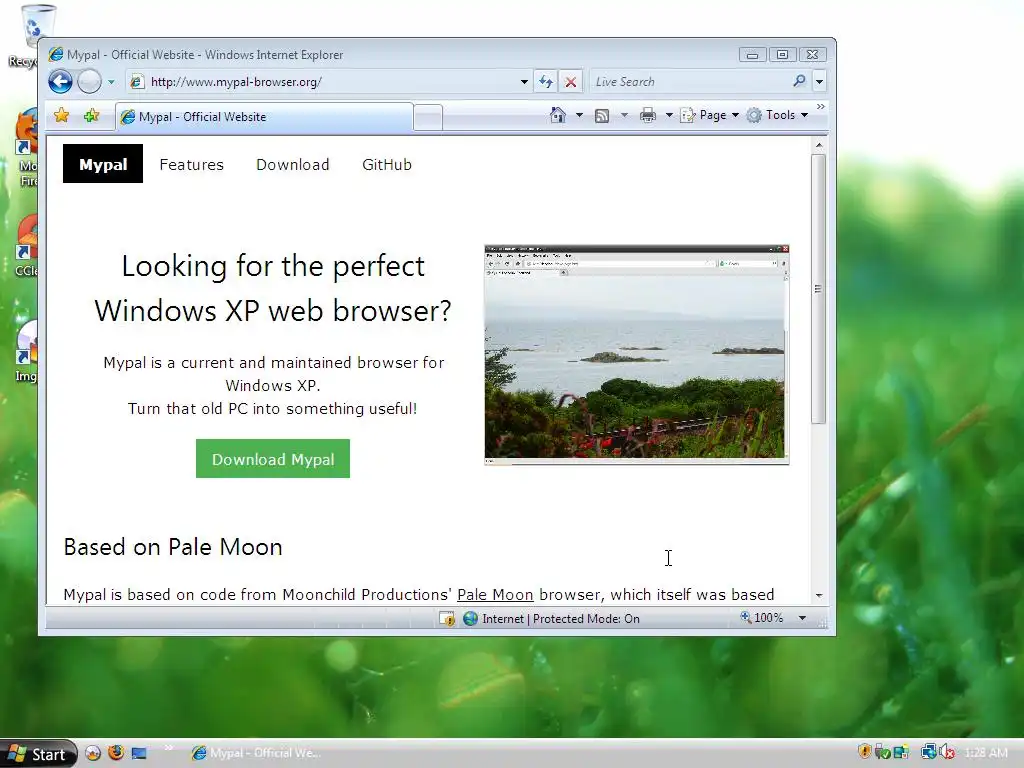1024x768 pixels.
Task: Click the magnifier Search icon
Action: [x=799, y=81]
